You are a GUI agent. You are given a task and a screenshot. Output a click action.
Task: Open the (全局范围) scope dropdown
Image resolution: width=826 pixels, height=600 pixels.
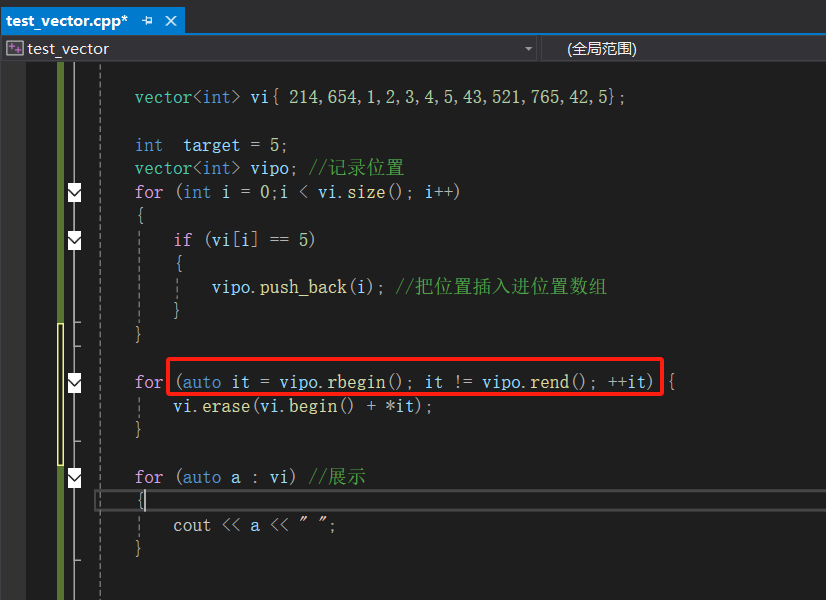(685, 49)
